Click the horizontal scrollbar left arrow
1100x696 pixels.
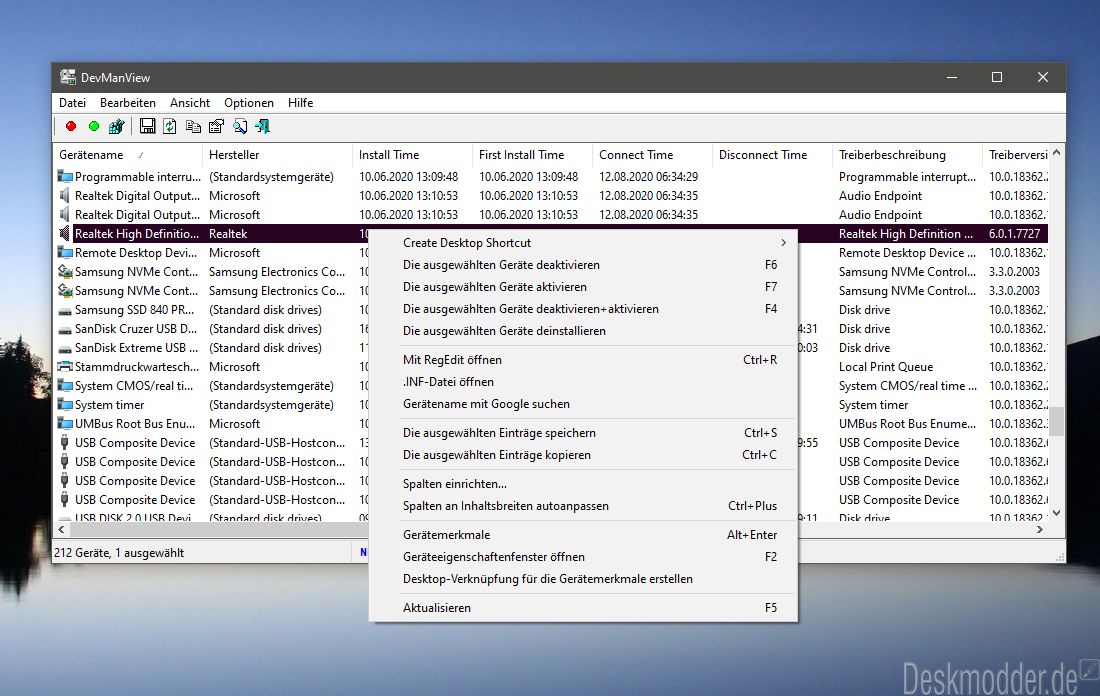click(61, 530)
